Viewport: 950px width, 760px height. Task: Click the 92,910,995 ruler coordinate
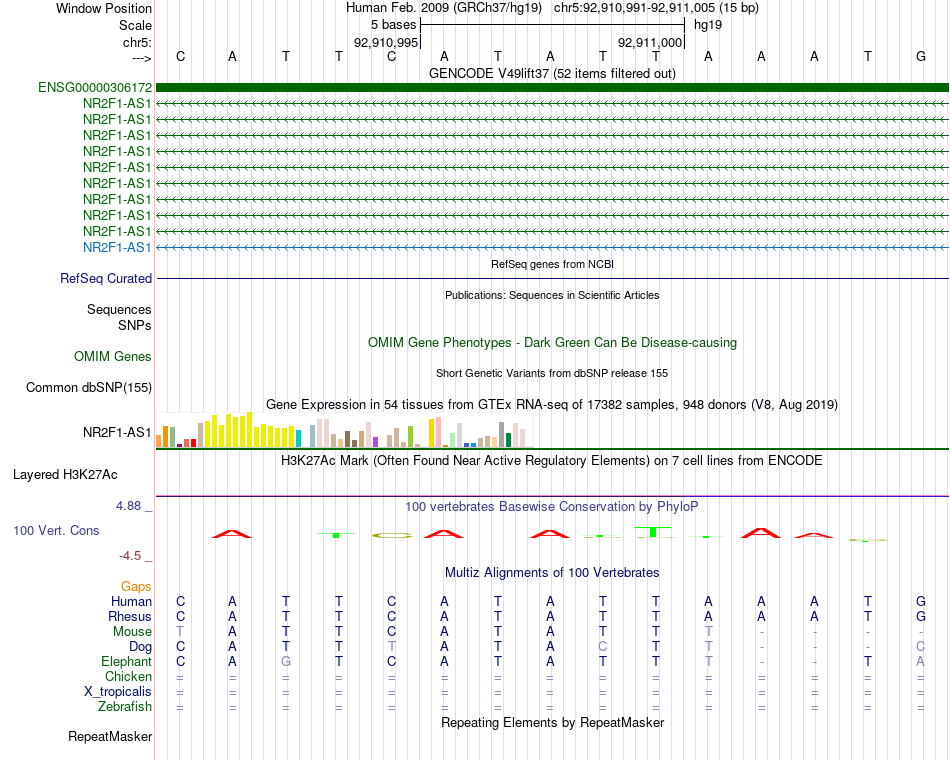pyautogui.click(x=386, y=42)
